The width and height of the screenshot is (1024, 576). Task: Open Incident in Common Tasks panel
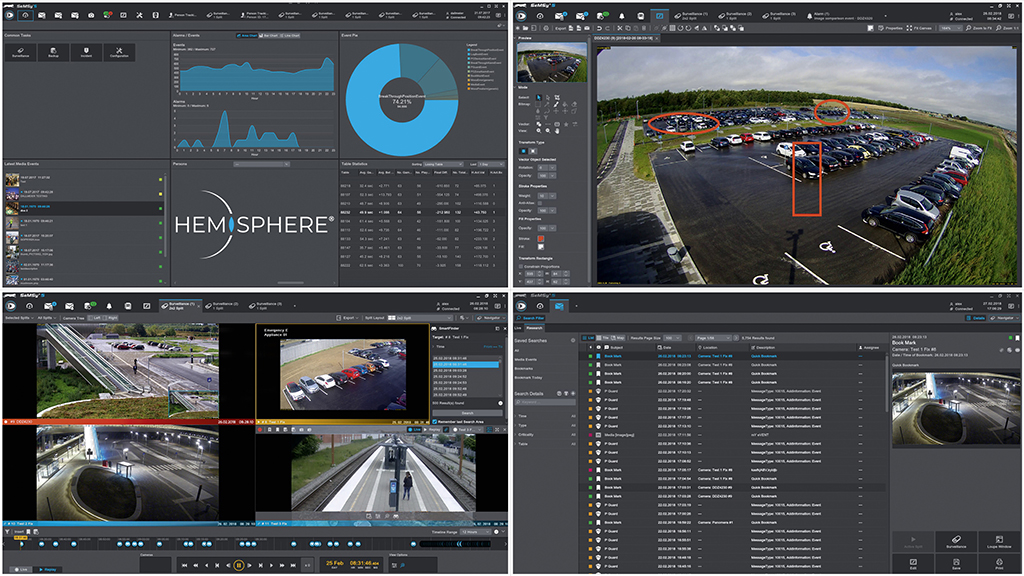coord(87,53)
